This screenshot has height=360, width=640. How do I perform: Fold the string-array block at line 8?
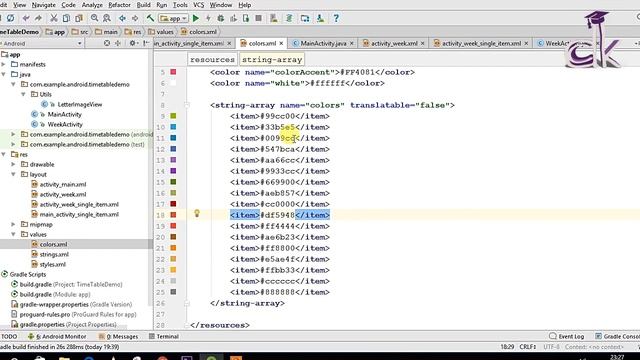tap(187, 105)
